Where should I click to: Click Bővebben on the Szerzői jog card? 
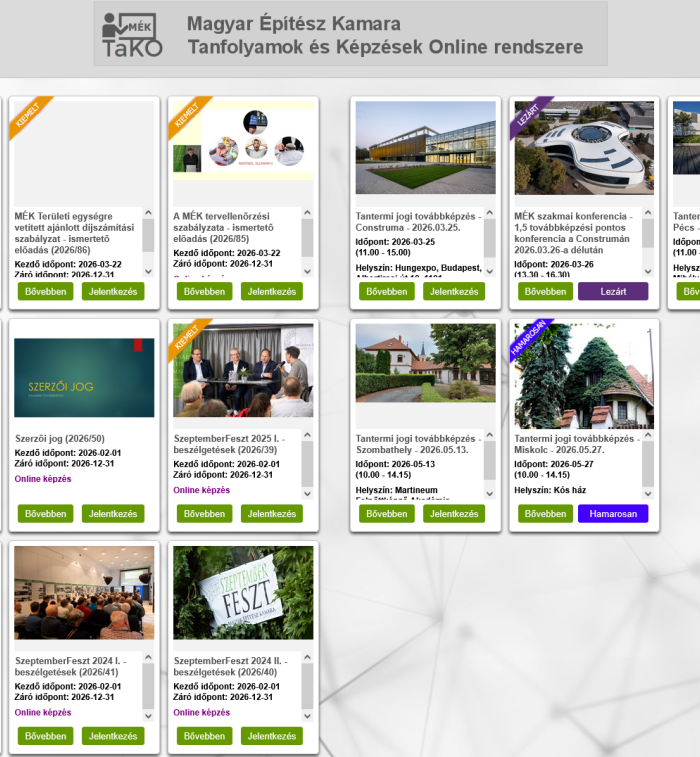pyautogui.click(x=46, y=514)
